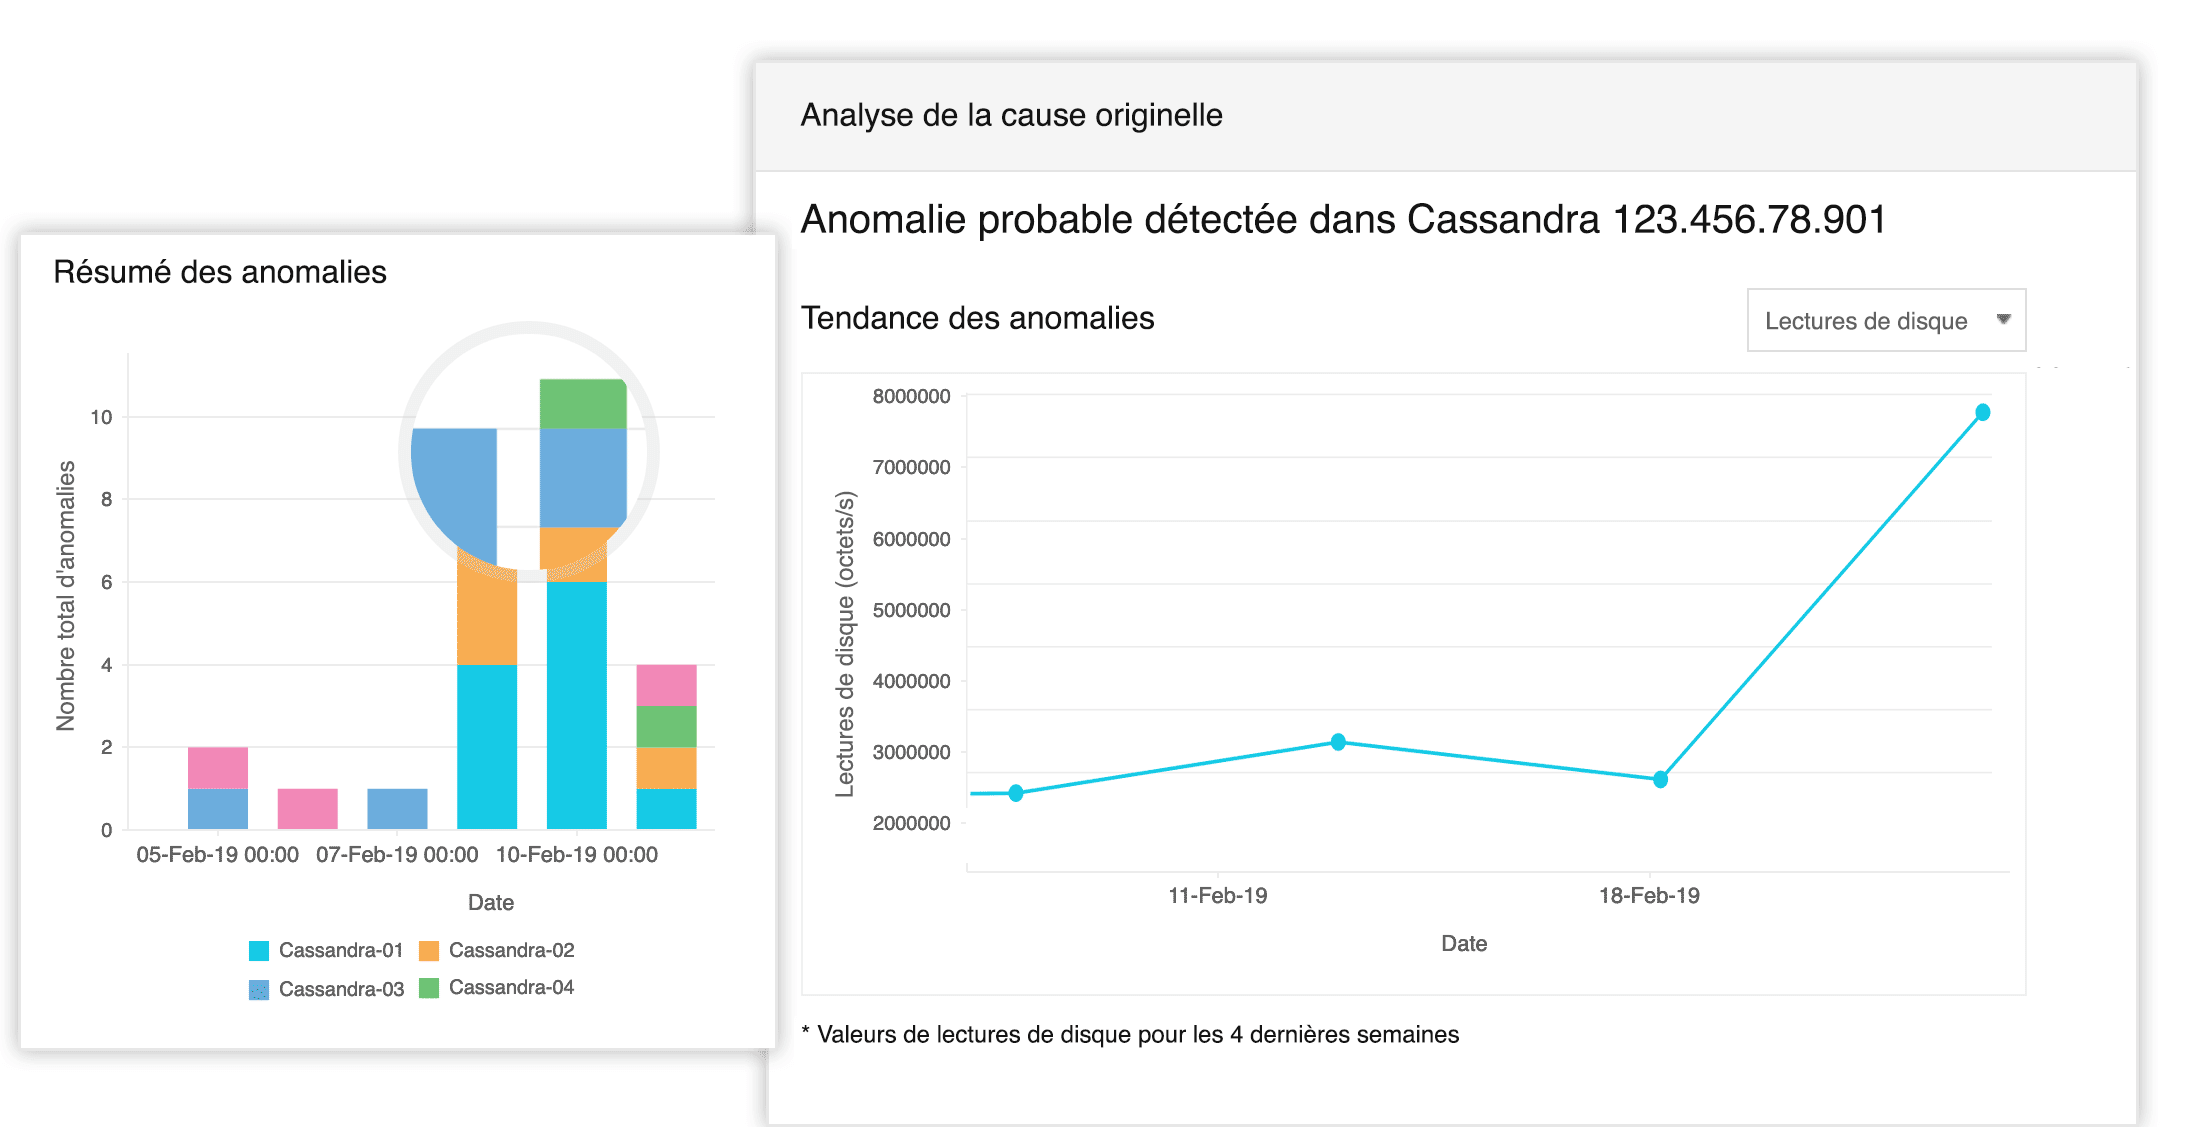
Task: Click the green segment of the last bar
Action: 666,726
